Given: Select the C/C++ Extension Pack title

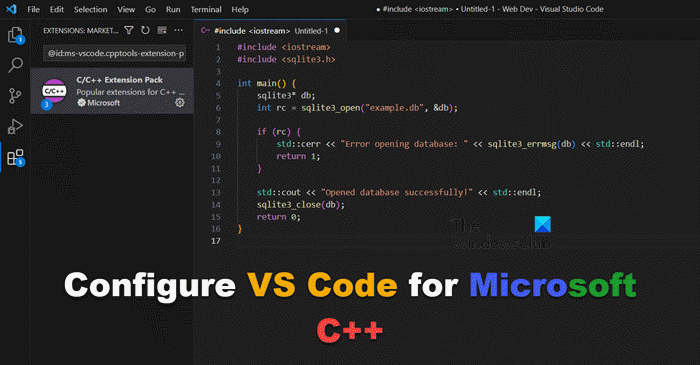Looking at the screenshot, I should click(119, 80).
